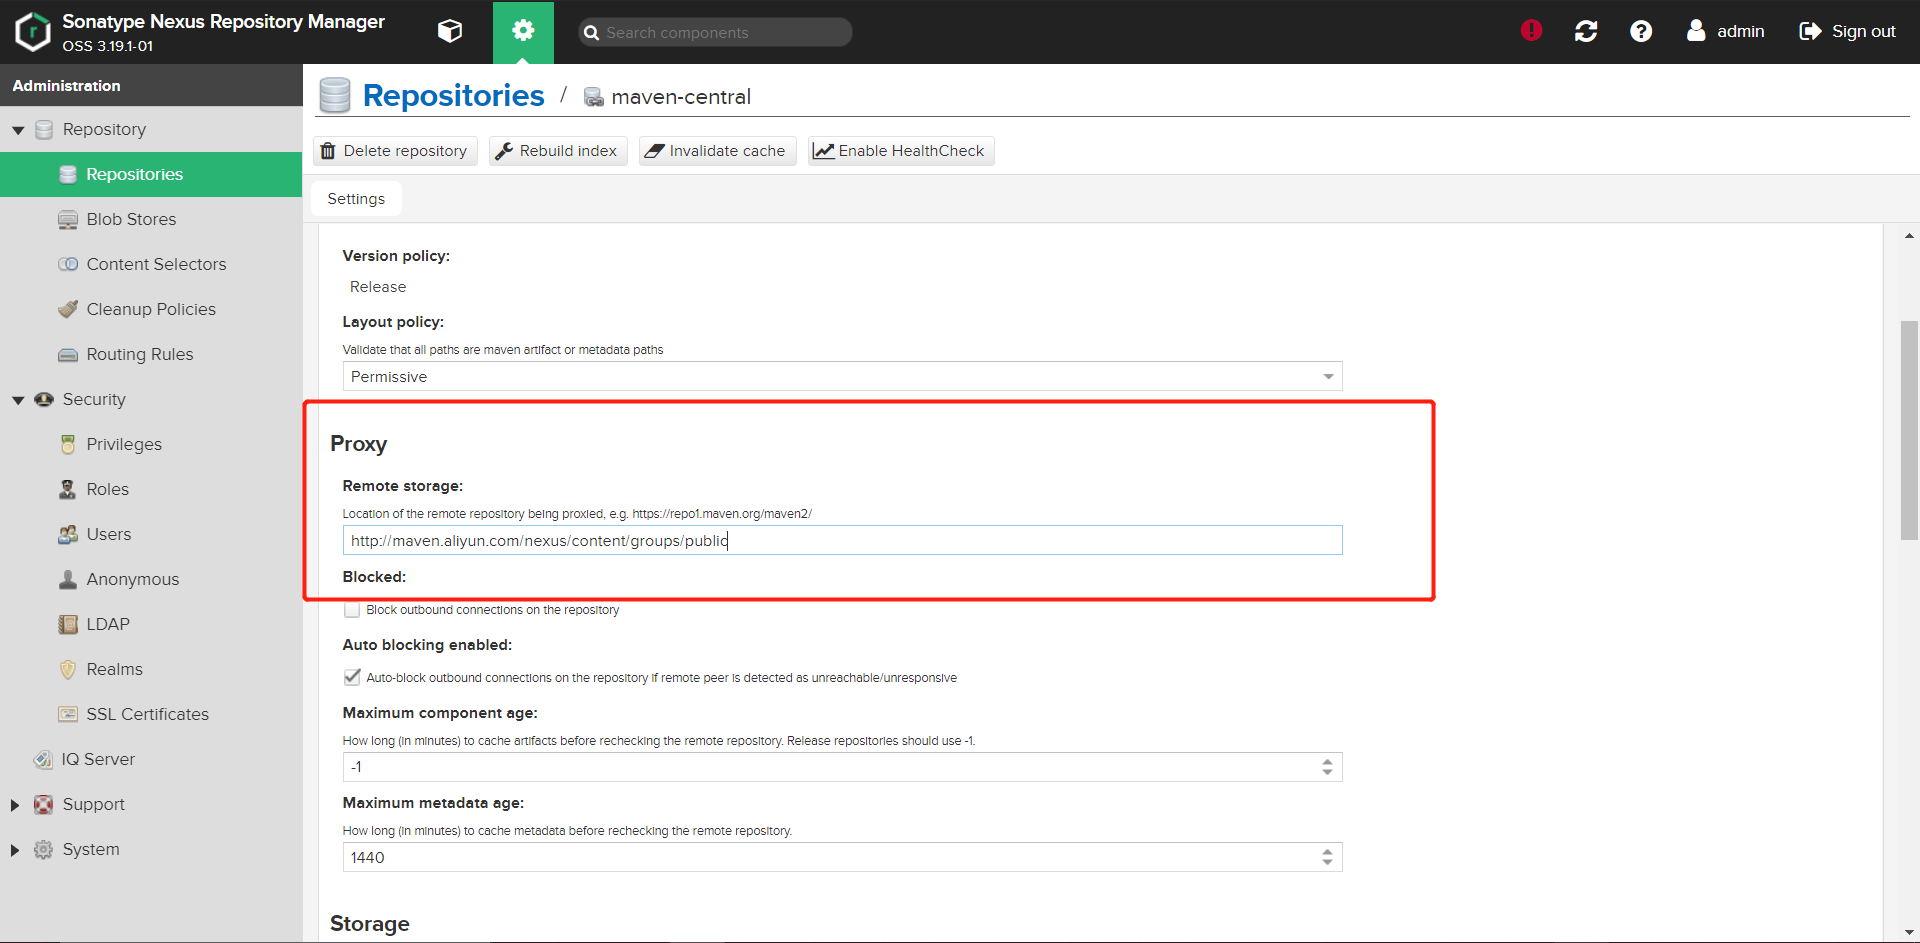Viewport: 1920px width, 943px height.
Task: Click the Privileges medal icon
Action: tap(68, 444)
